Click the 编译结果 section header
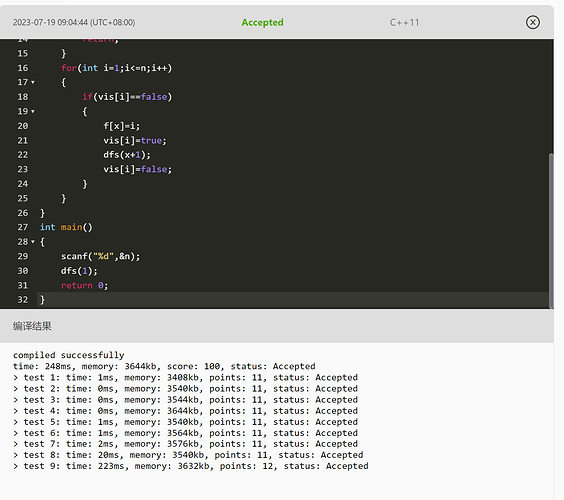Image resolution: width=564 pixels, height=500 pixels. (32, 326)
